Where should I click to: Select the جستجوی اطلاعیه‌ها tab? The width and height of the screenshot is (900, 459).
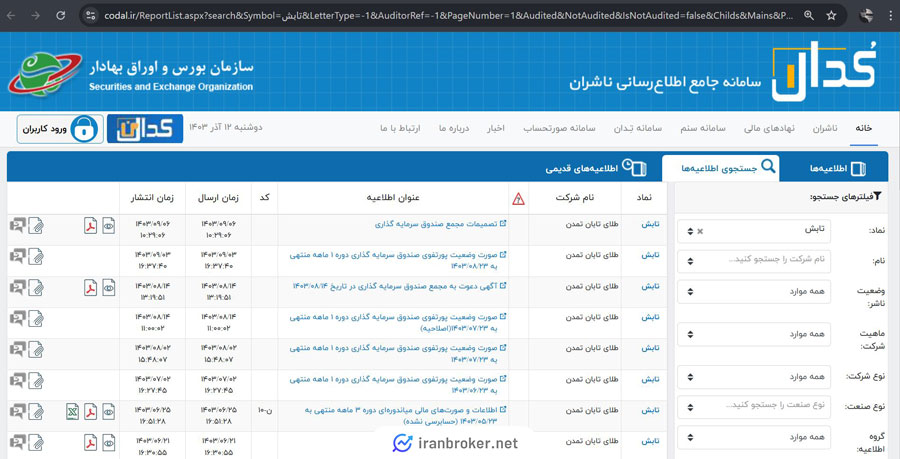(x=721, y=168)
